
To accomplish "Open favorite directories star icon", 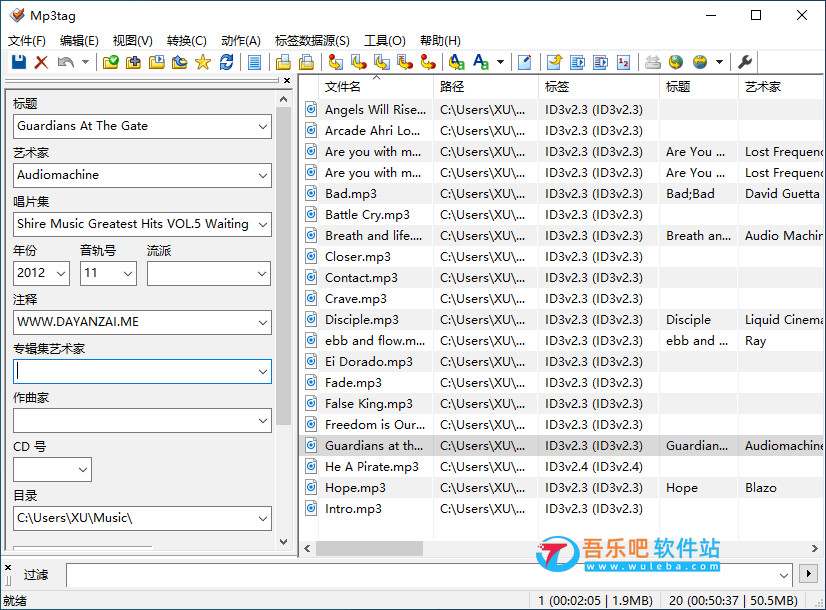I will pyautogui.click(x=203, y=62).
